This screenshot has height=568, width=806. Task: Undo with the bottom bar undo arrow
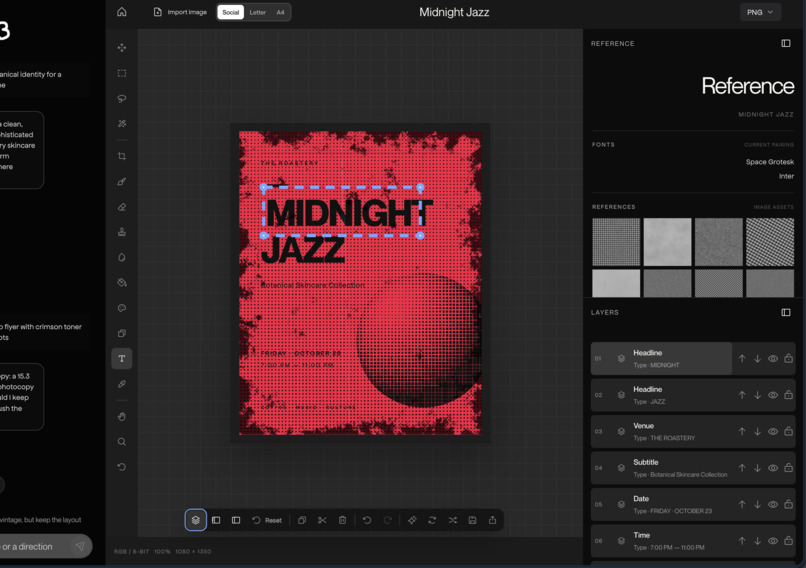coord(367,520)
